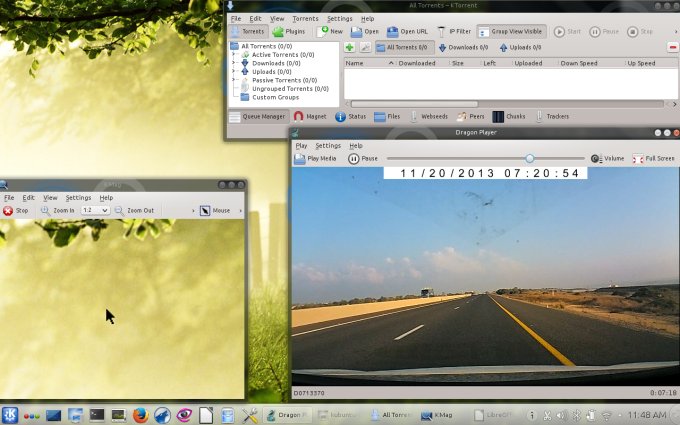Open the Magnet panel
This screenshot has width=680, height=425.
310,117
